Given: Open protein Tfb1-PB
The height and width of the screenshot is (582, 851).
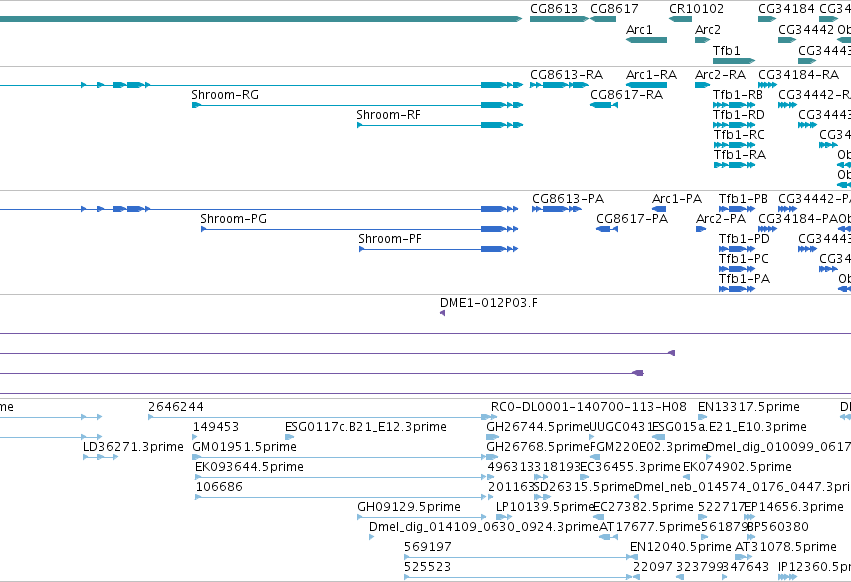Looking at the screenshot, I should 737,209.
